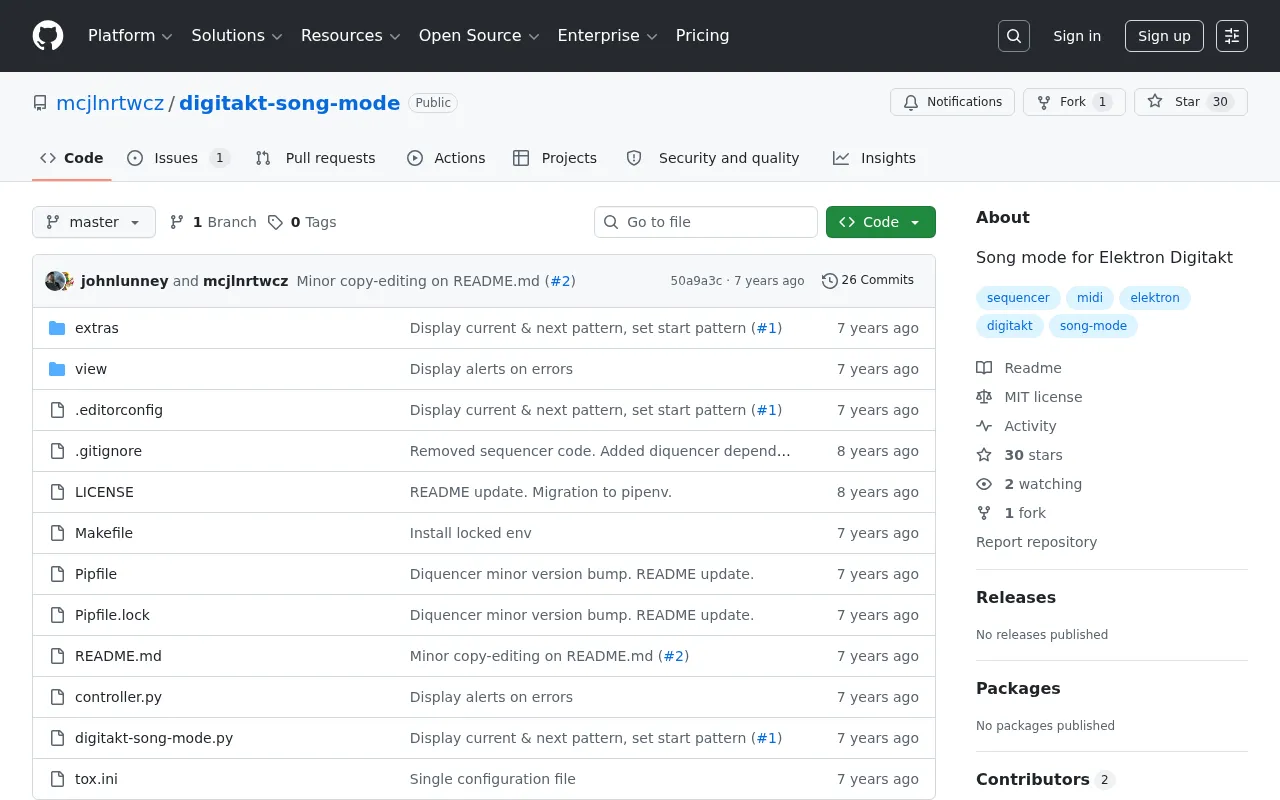The height and width of the screenshot is (800, 1280).
Task: Click the repository icon beside mcjlnrtwcz
Action: click(x=40, y=103)
